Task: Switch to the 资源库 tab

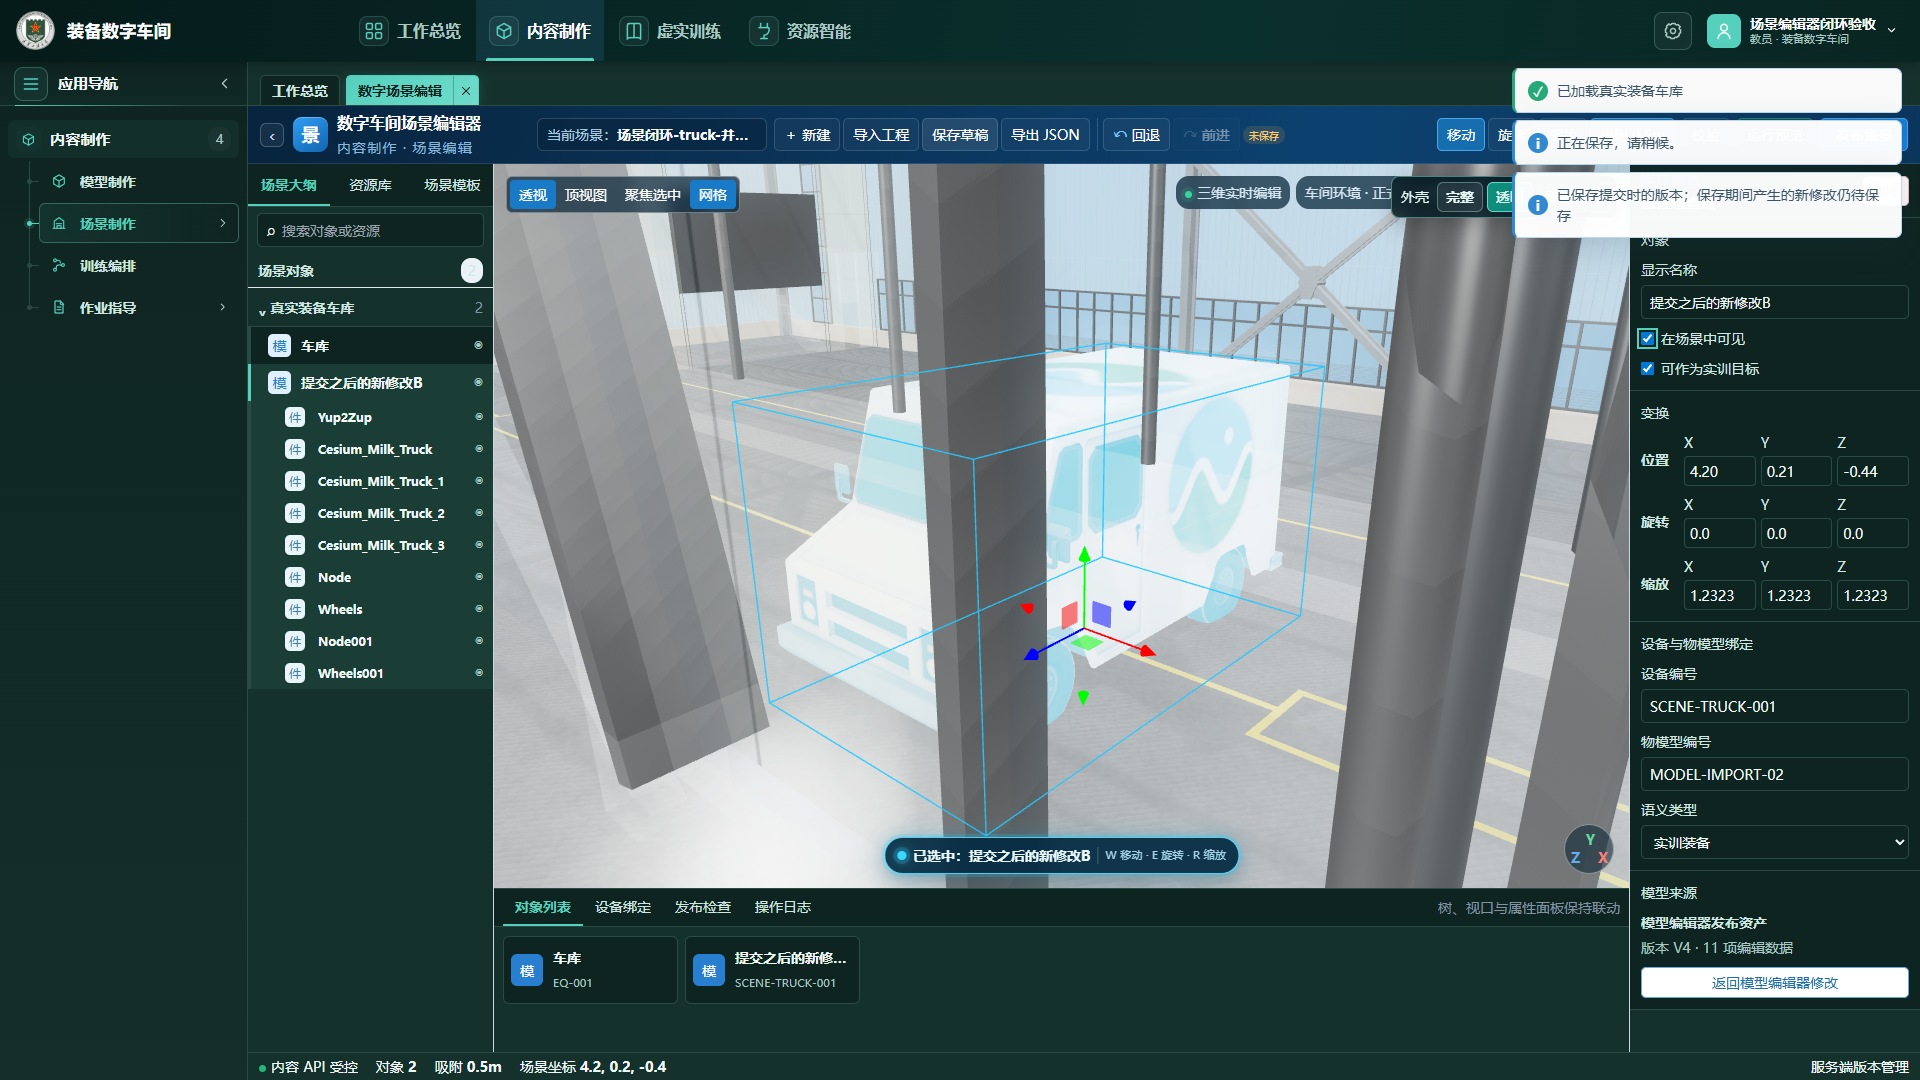Action: (x=370, y=186)
